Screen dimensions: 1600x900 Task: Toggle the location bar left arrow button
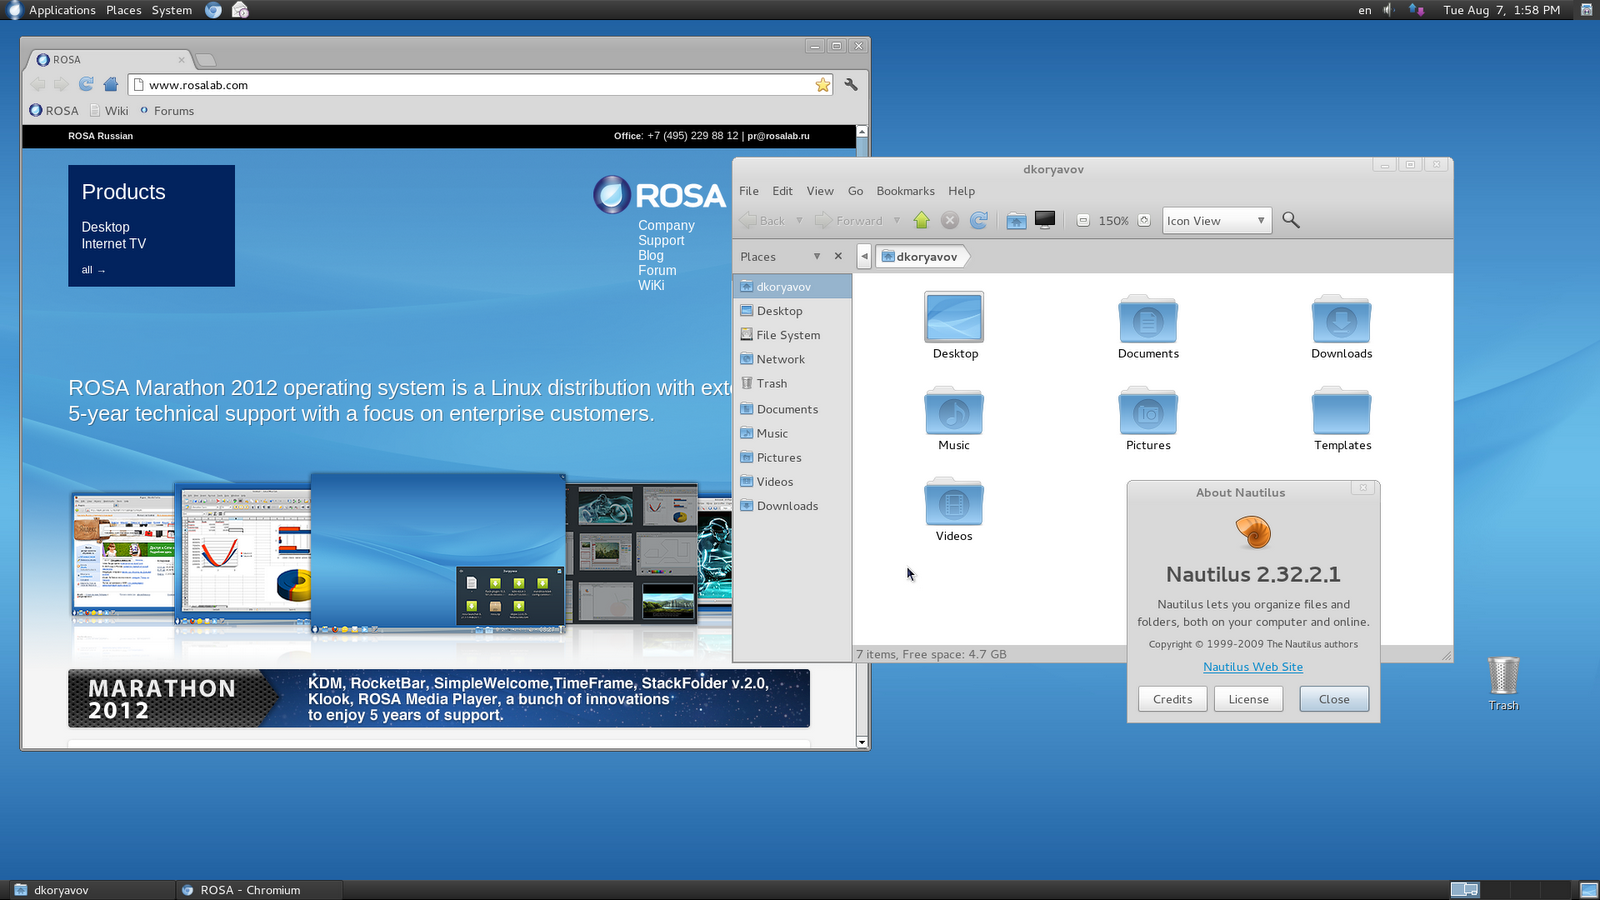(x=864, y=257)
